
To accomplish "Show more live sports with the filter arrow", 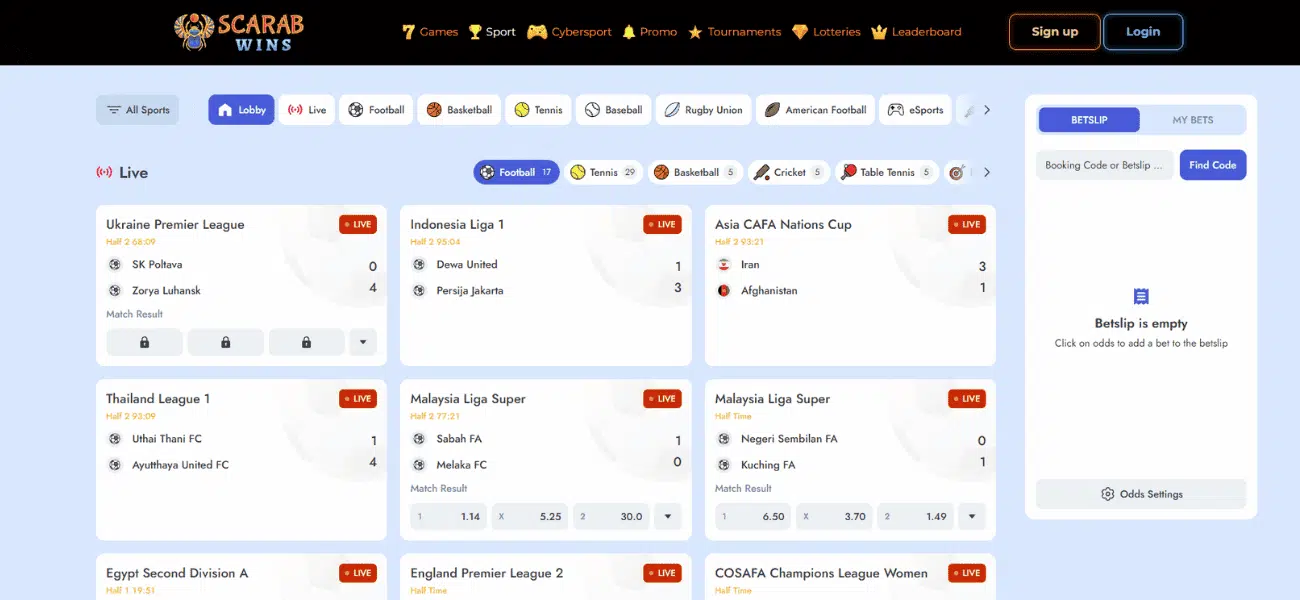I will [987, 172].
